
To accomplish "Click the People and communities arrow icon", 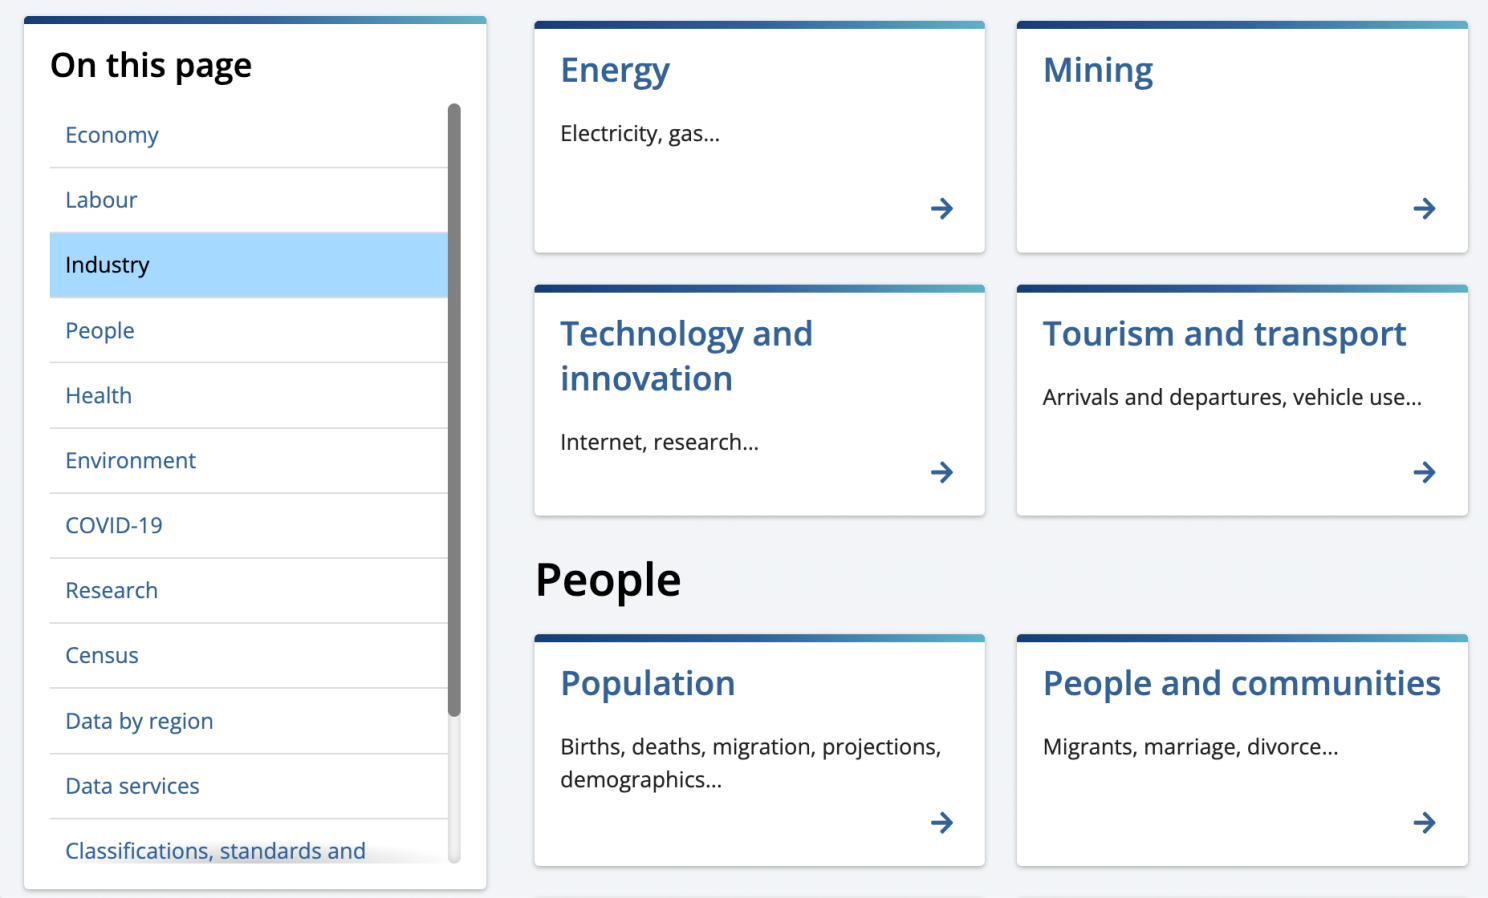I will pyautogui.click(x=1424, y=822).
